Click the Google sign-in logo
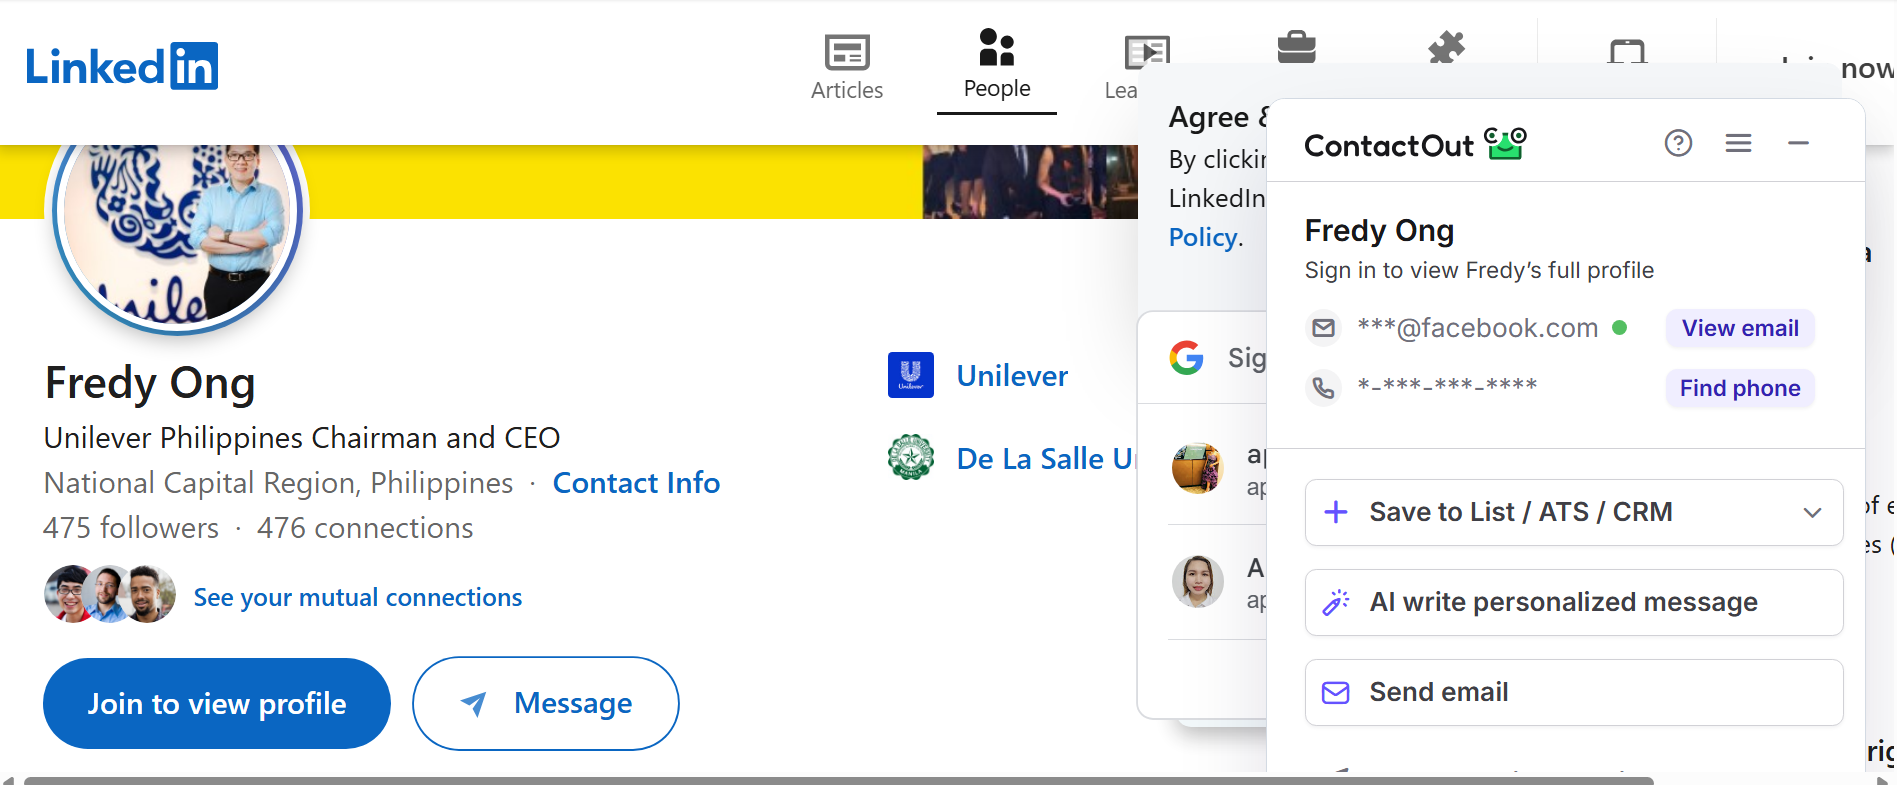 [1187, 357]
